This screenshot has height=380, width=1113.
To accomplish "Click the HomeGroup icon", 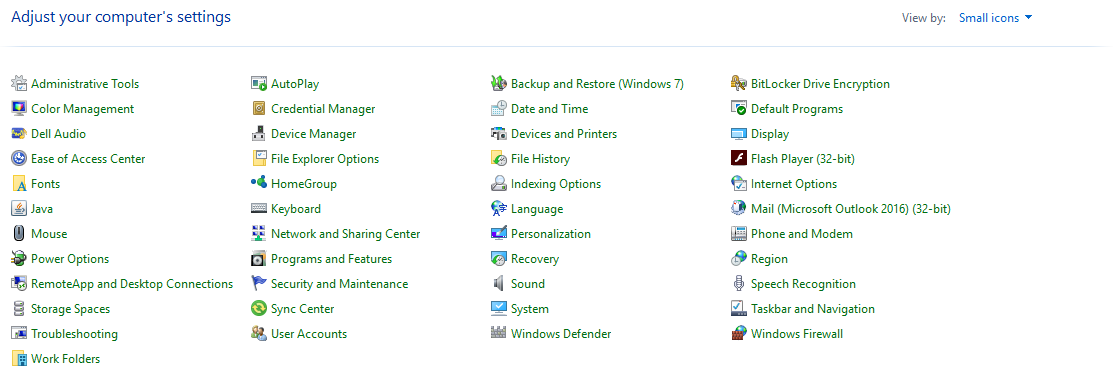I will tap(259, 184).
